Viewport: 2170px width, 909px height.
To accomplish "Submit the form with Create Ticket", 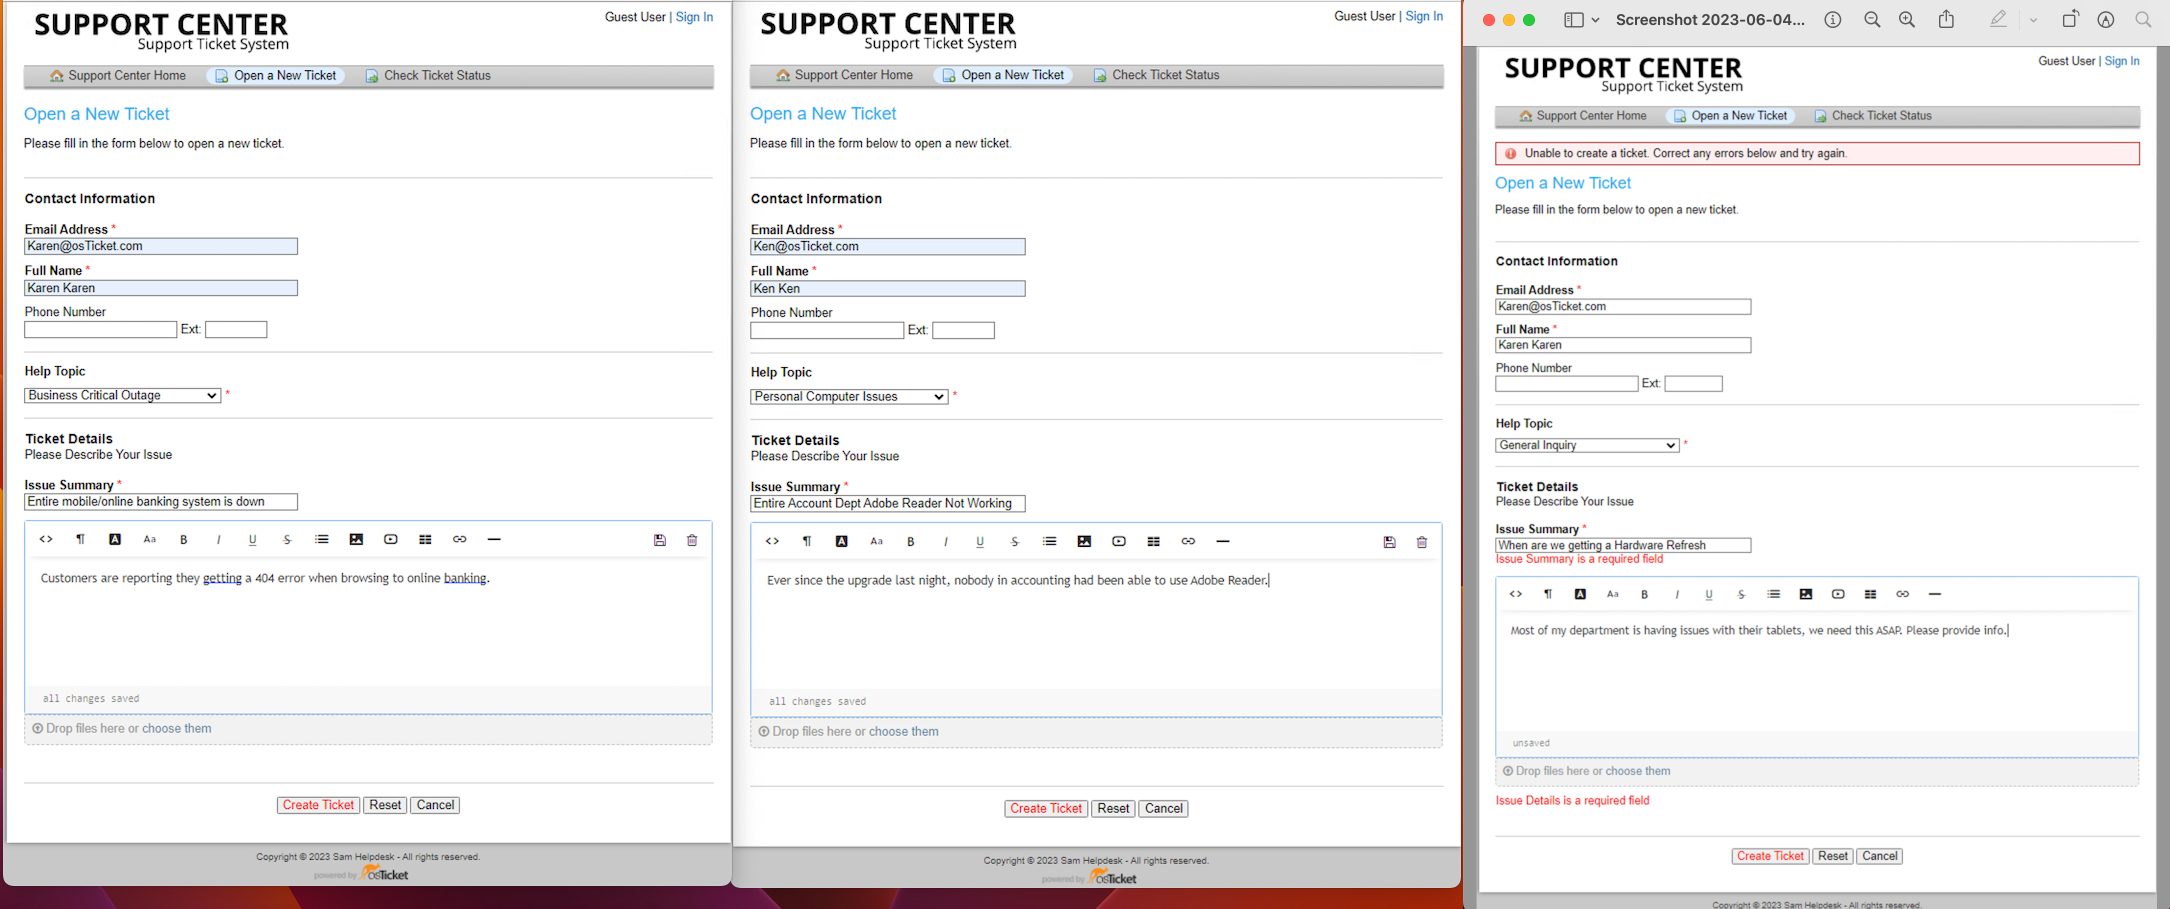I will (x=318, y=804).
